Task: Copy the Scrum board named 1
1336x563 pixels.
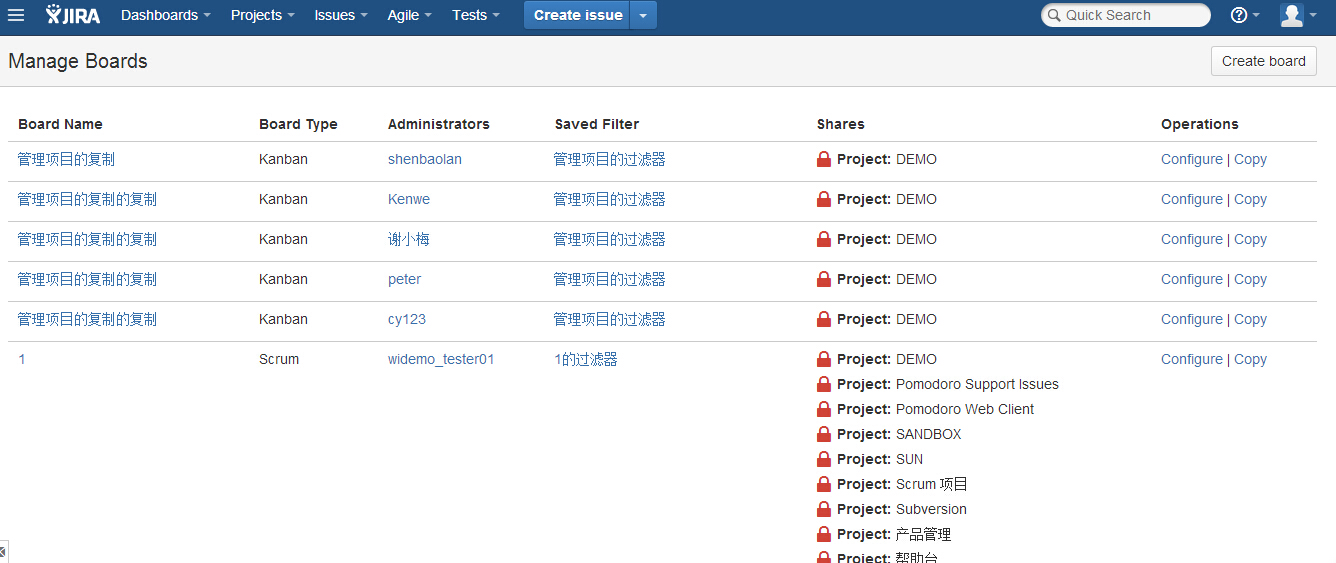Action: coord(1250,359)
